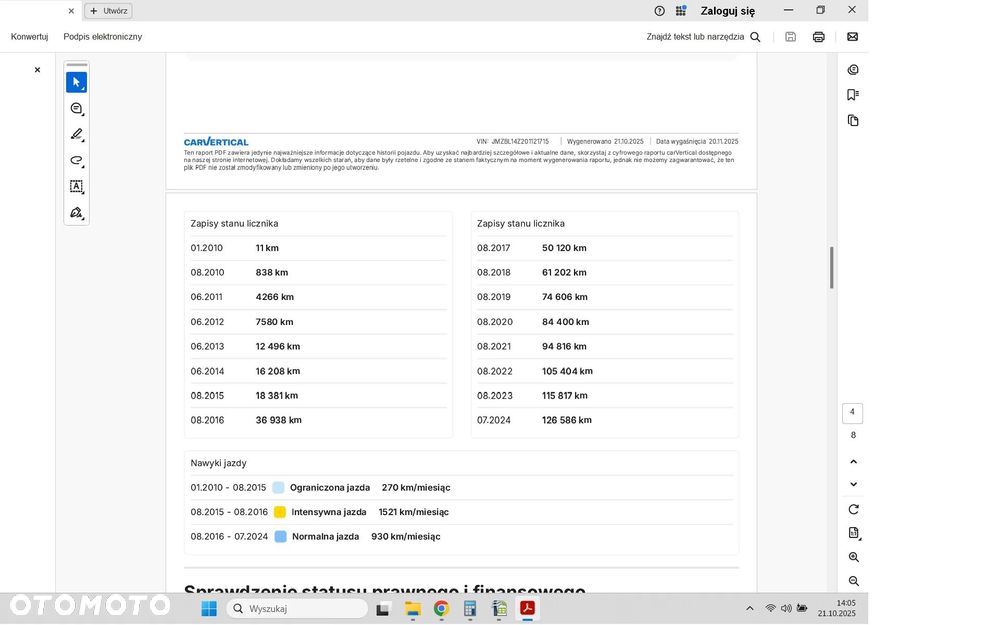
Task: Open the apps grid icon
Action: click(681, 11)
